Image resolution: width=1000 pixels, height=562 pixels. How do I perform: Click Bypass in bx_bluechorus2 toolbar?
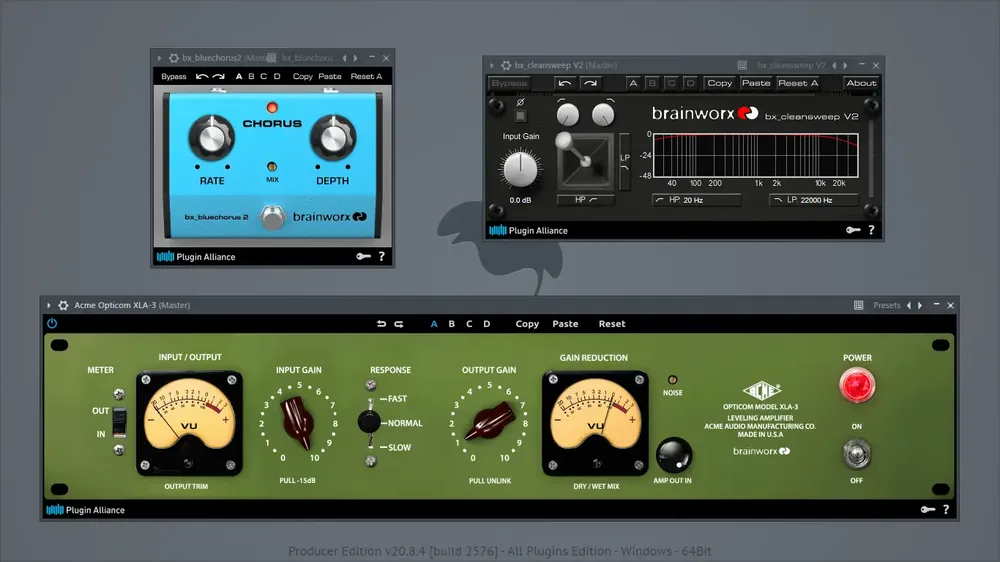173,77
